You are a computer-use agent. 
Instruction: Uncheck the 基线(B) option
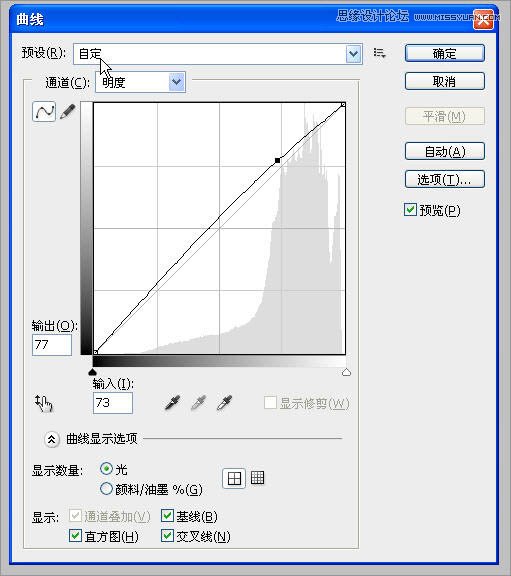167,516
